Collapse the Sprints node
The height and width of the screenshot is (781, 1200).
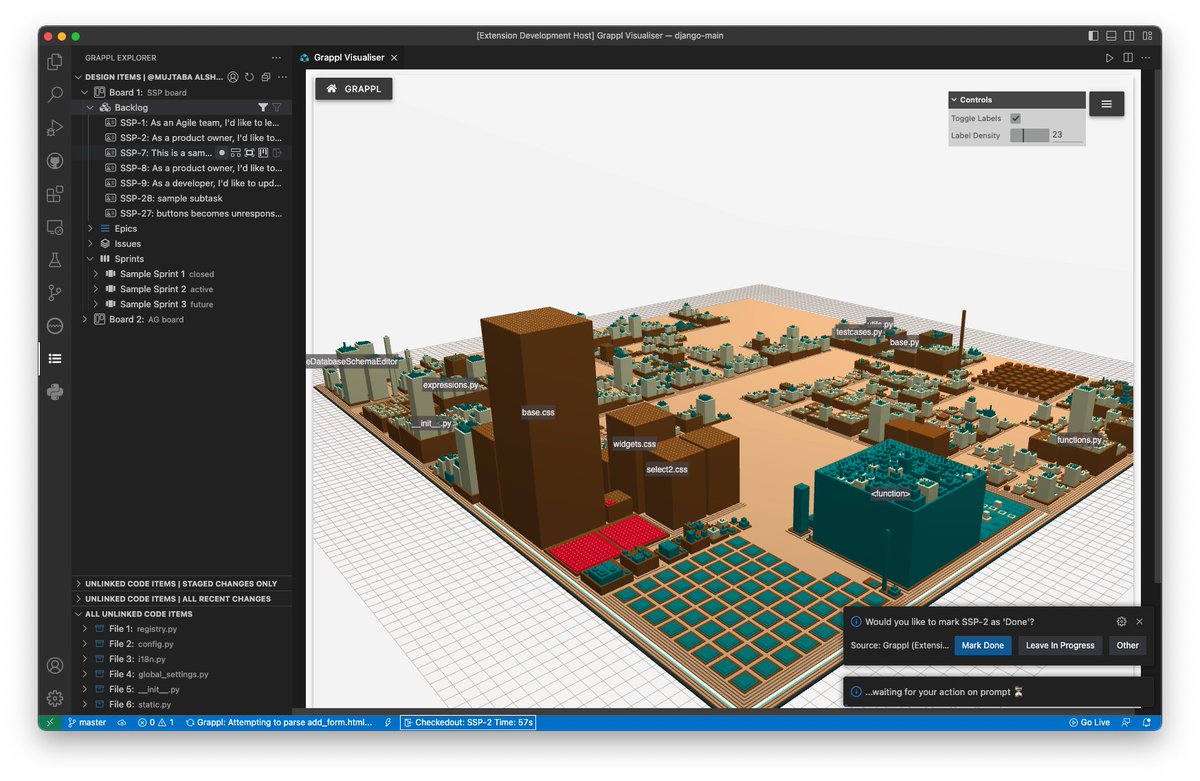coord(90,259)
